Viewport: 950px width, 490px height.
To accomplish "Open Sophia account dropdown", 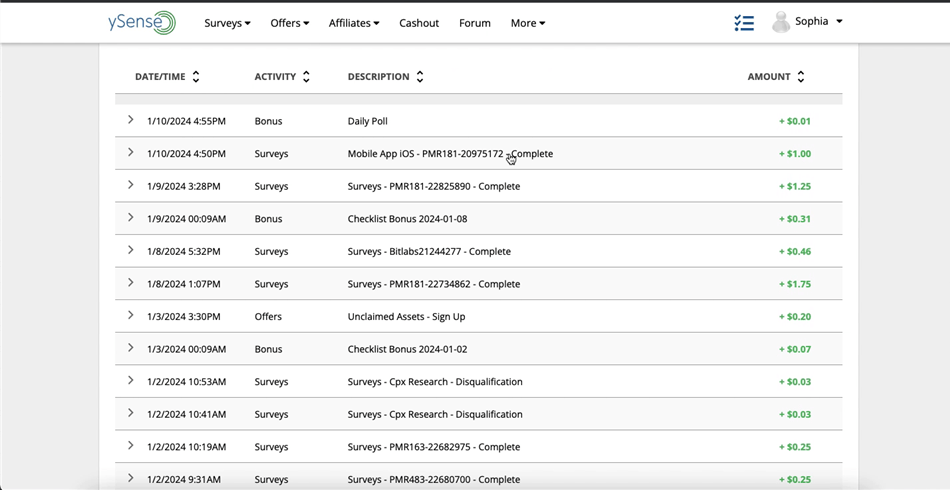I will (x=819, y=22).
